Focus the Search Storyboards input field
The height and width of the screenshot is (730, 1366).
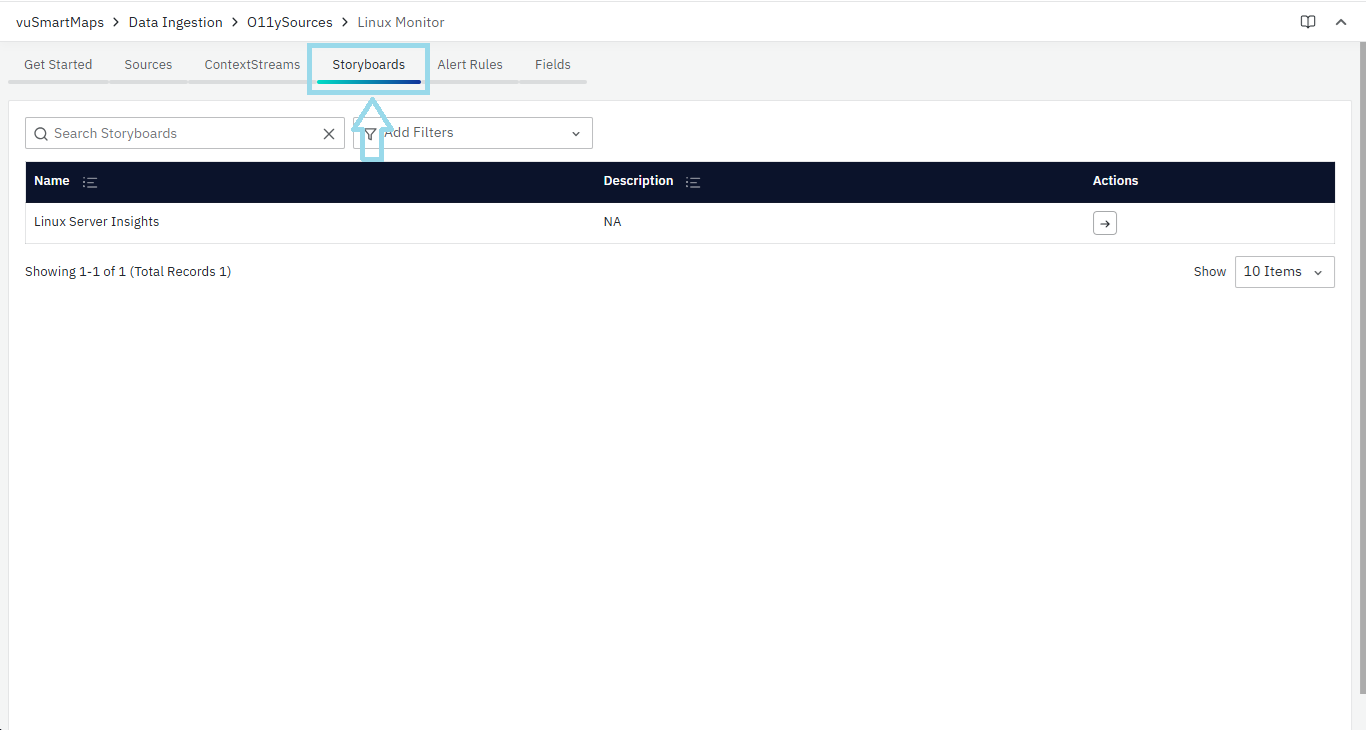point(180,134)
